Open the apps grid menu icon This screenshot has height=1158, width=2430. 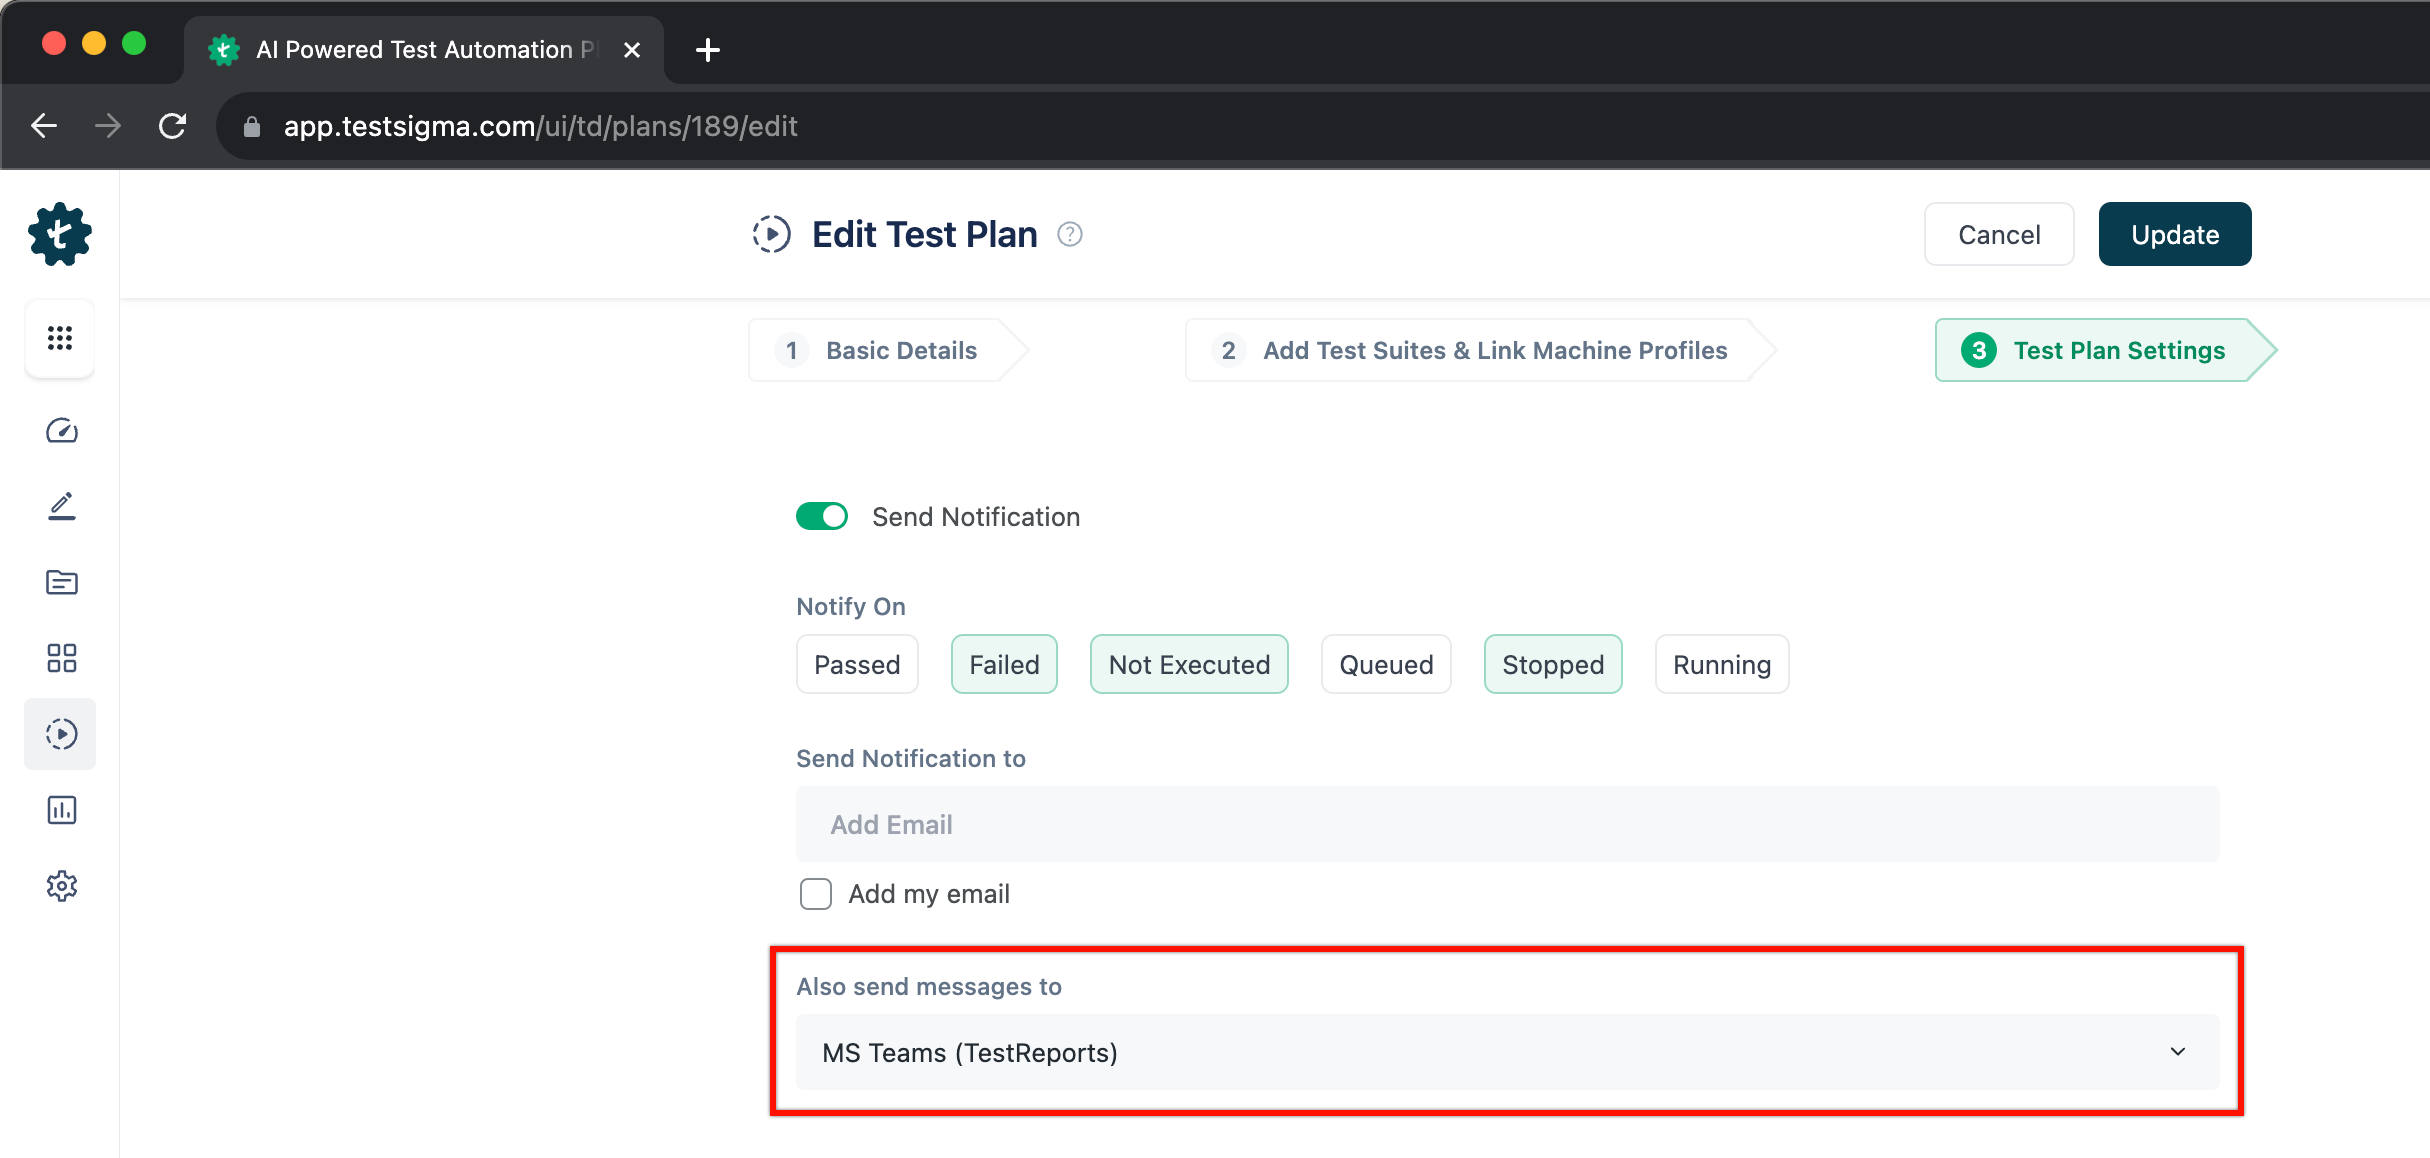60,338
